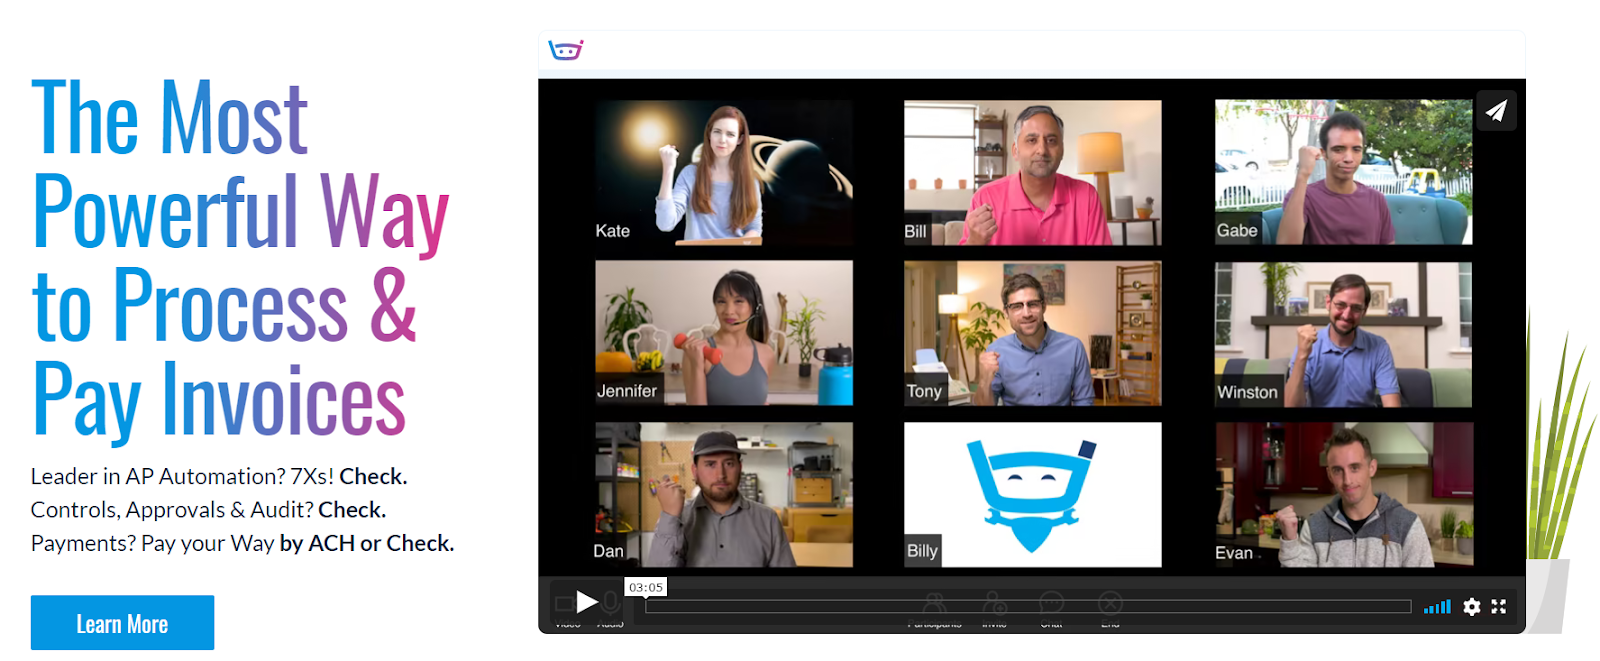This screenshot has height=661, width=1600.
Task: Select Kate's video tile
Action: pyautogui.click(x=723, y=172)
